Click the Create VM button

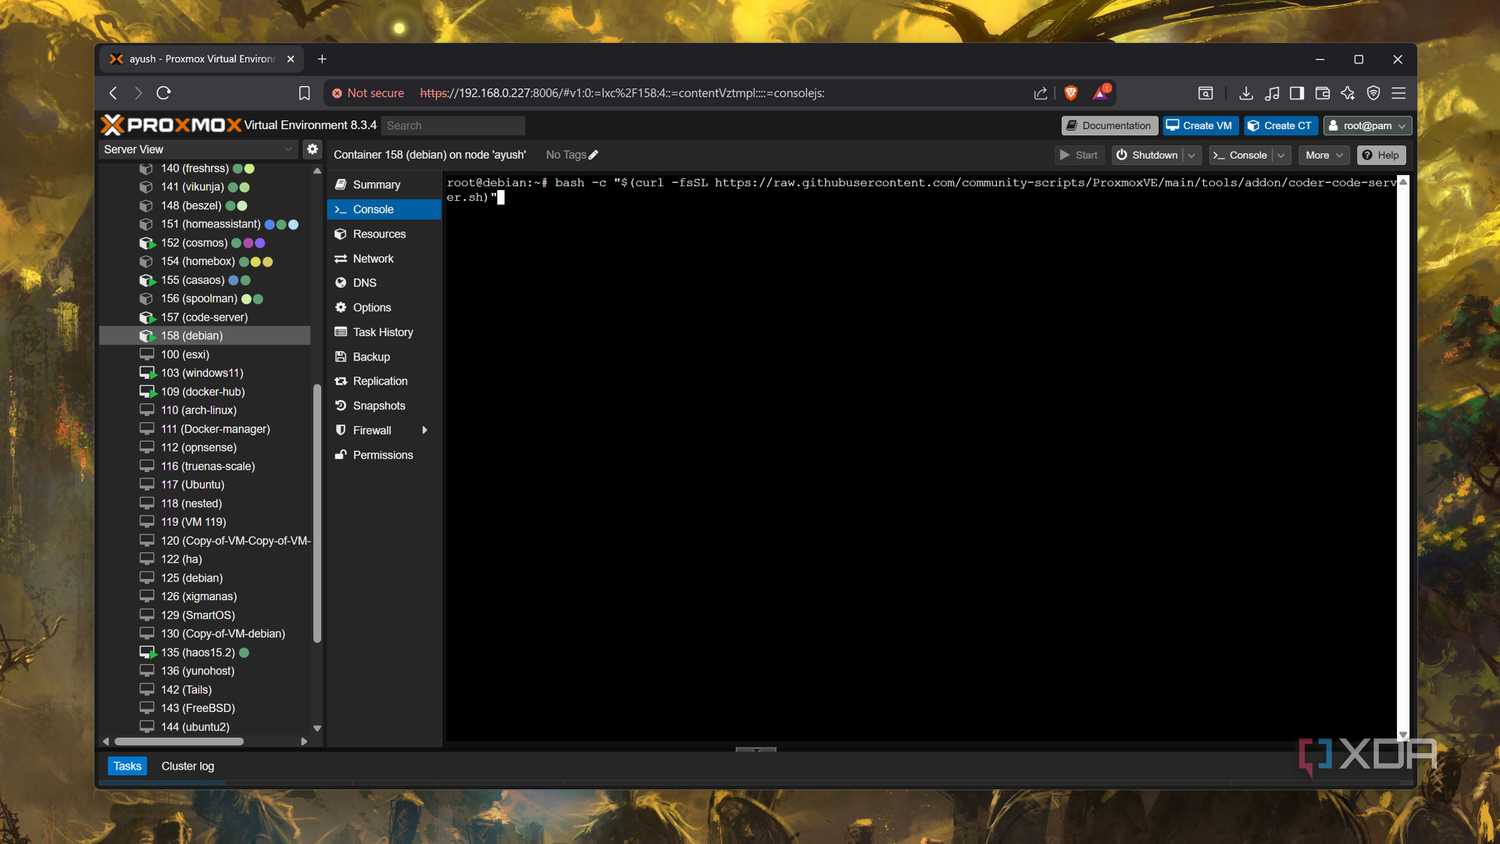(x=1200, y=126)
